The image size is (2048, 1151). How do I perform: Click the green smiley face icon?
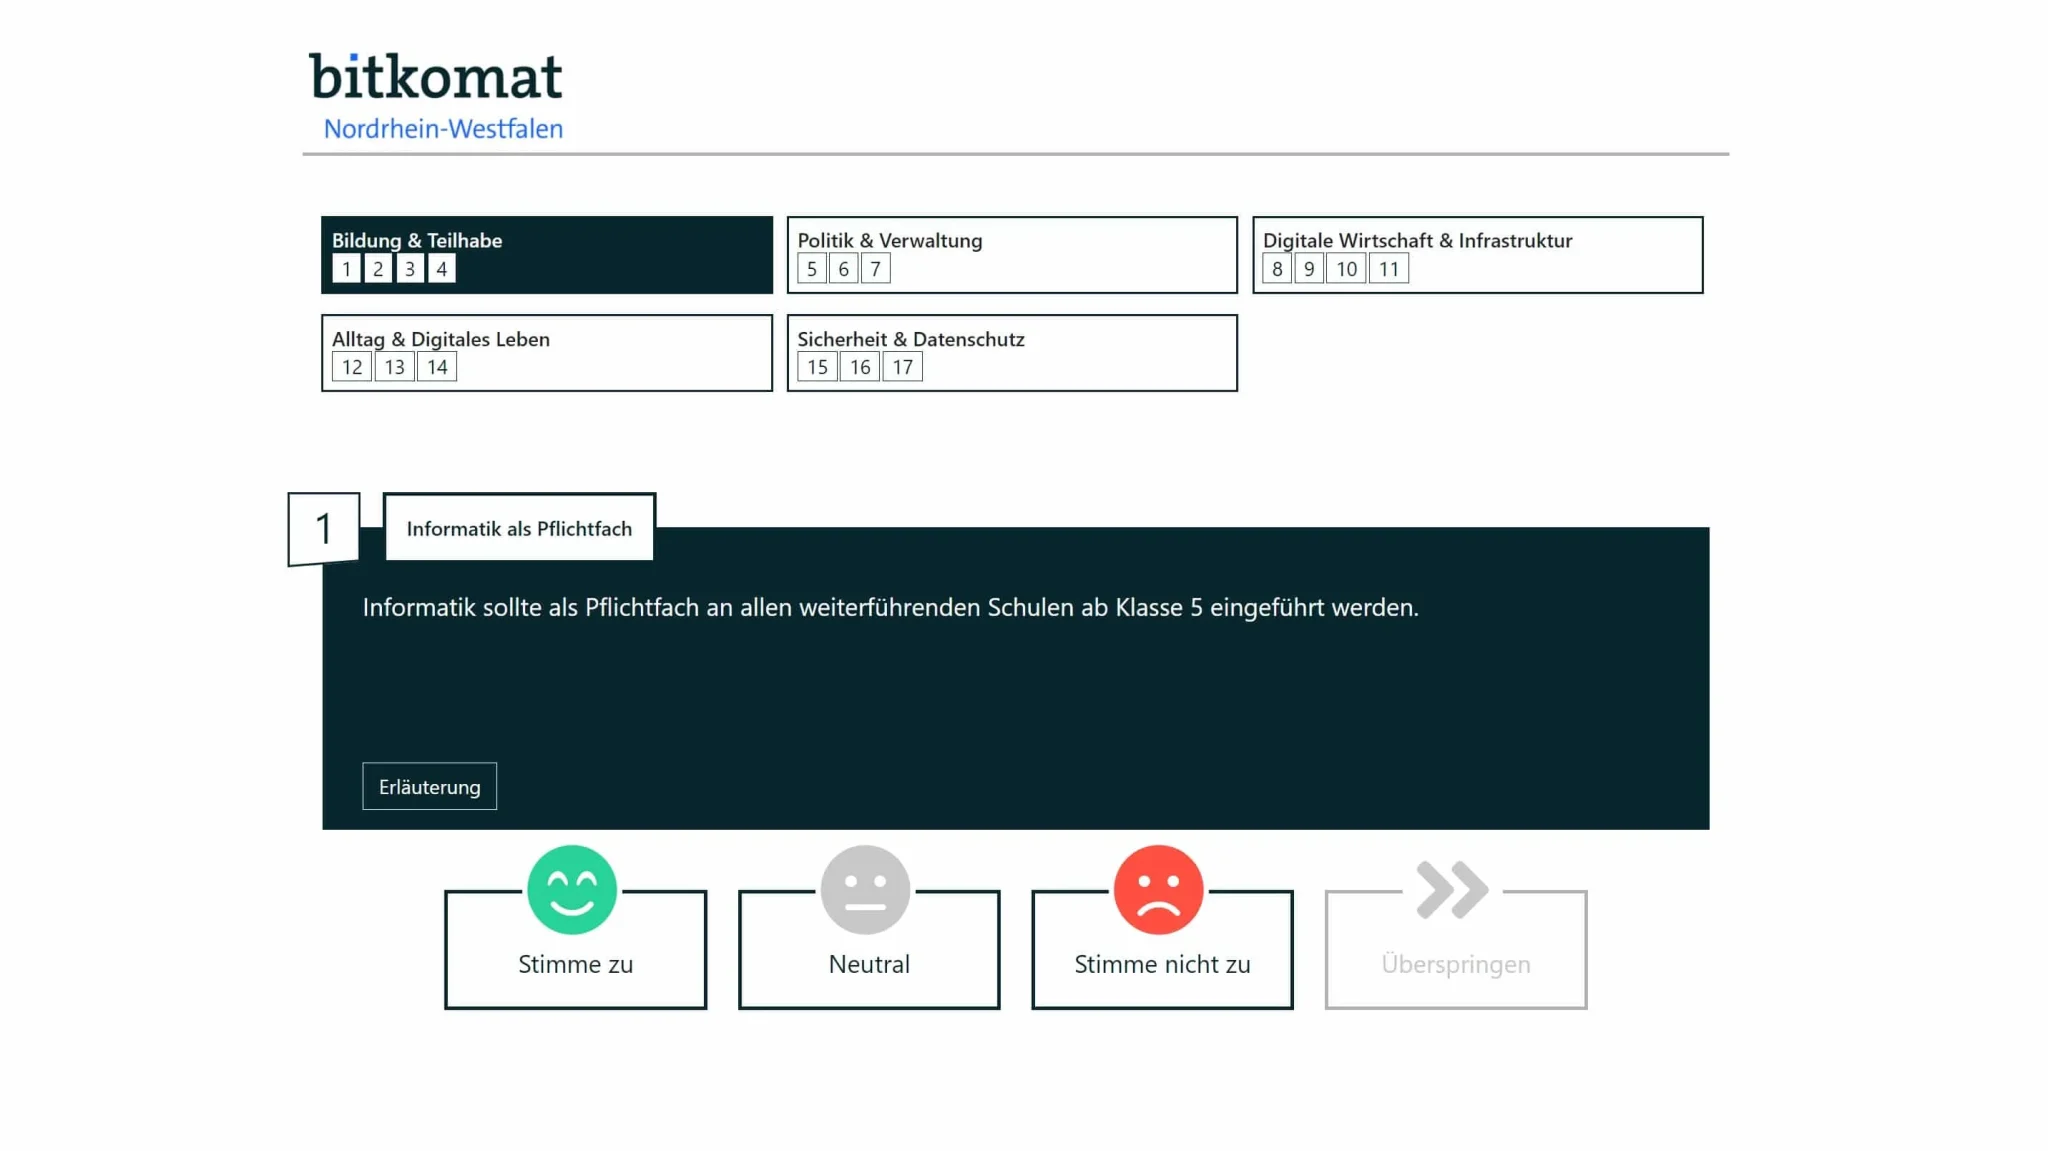click(x=572, y=889)
